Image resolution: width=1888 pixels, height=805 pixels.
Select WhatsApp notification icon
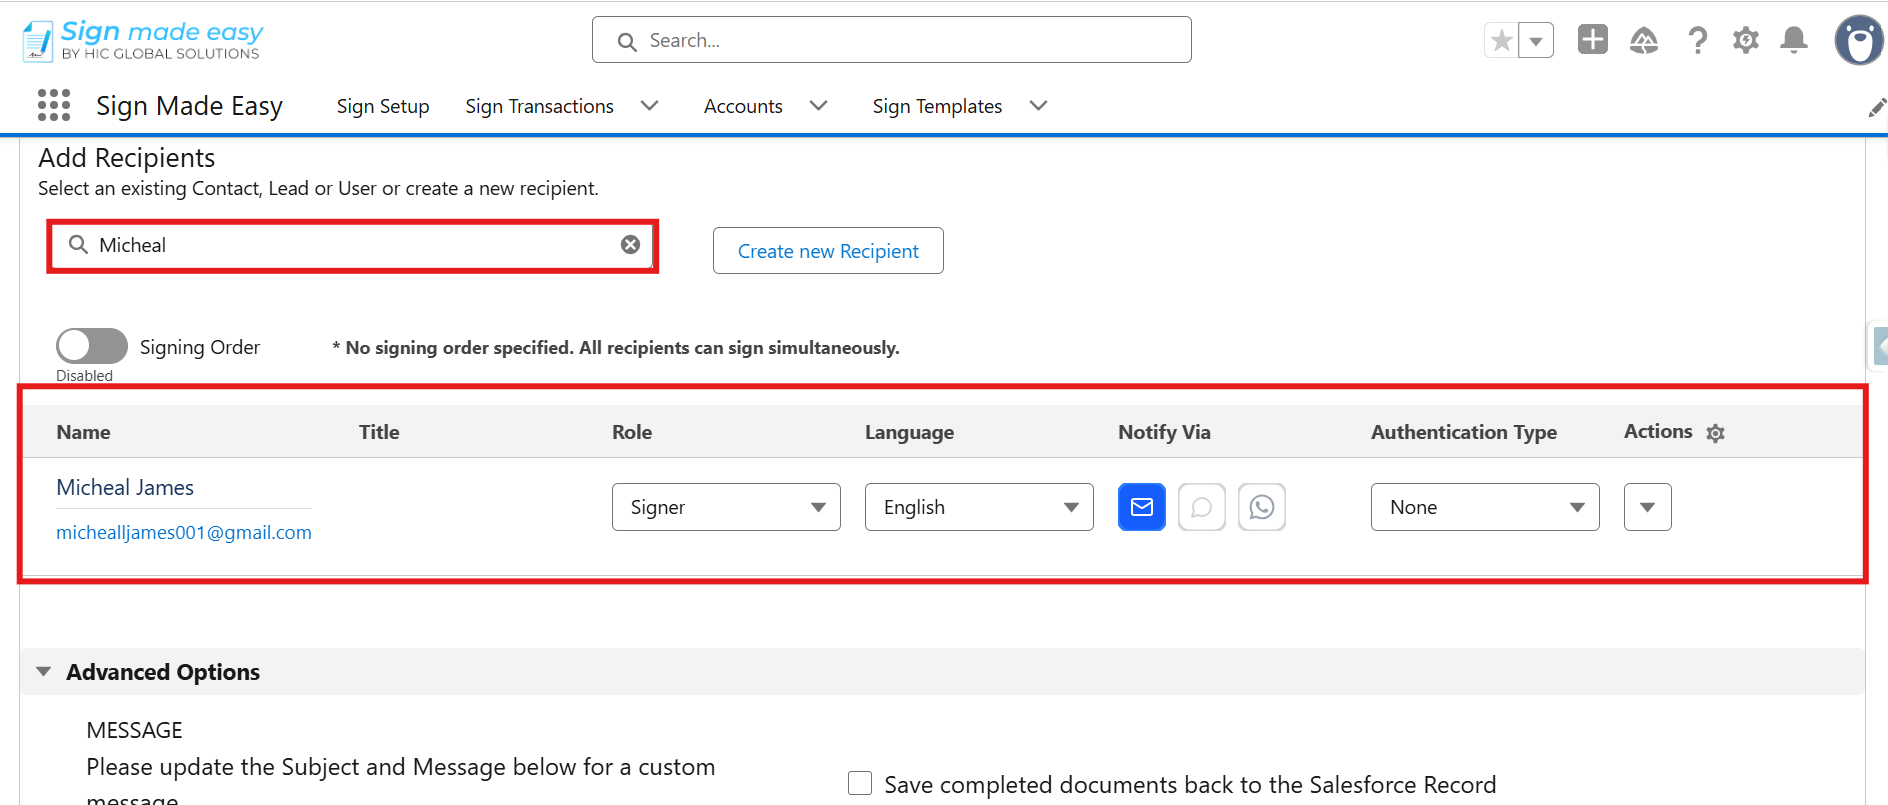1262,507
